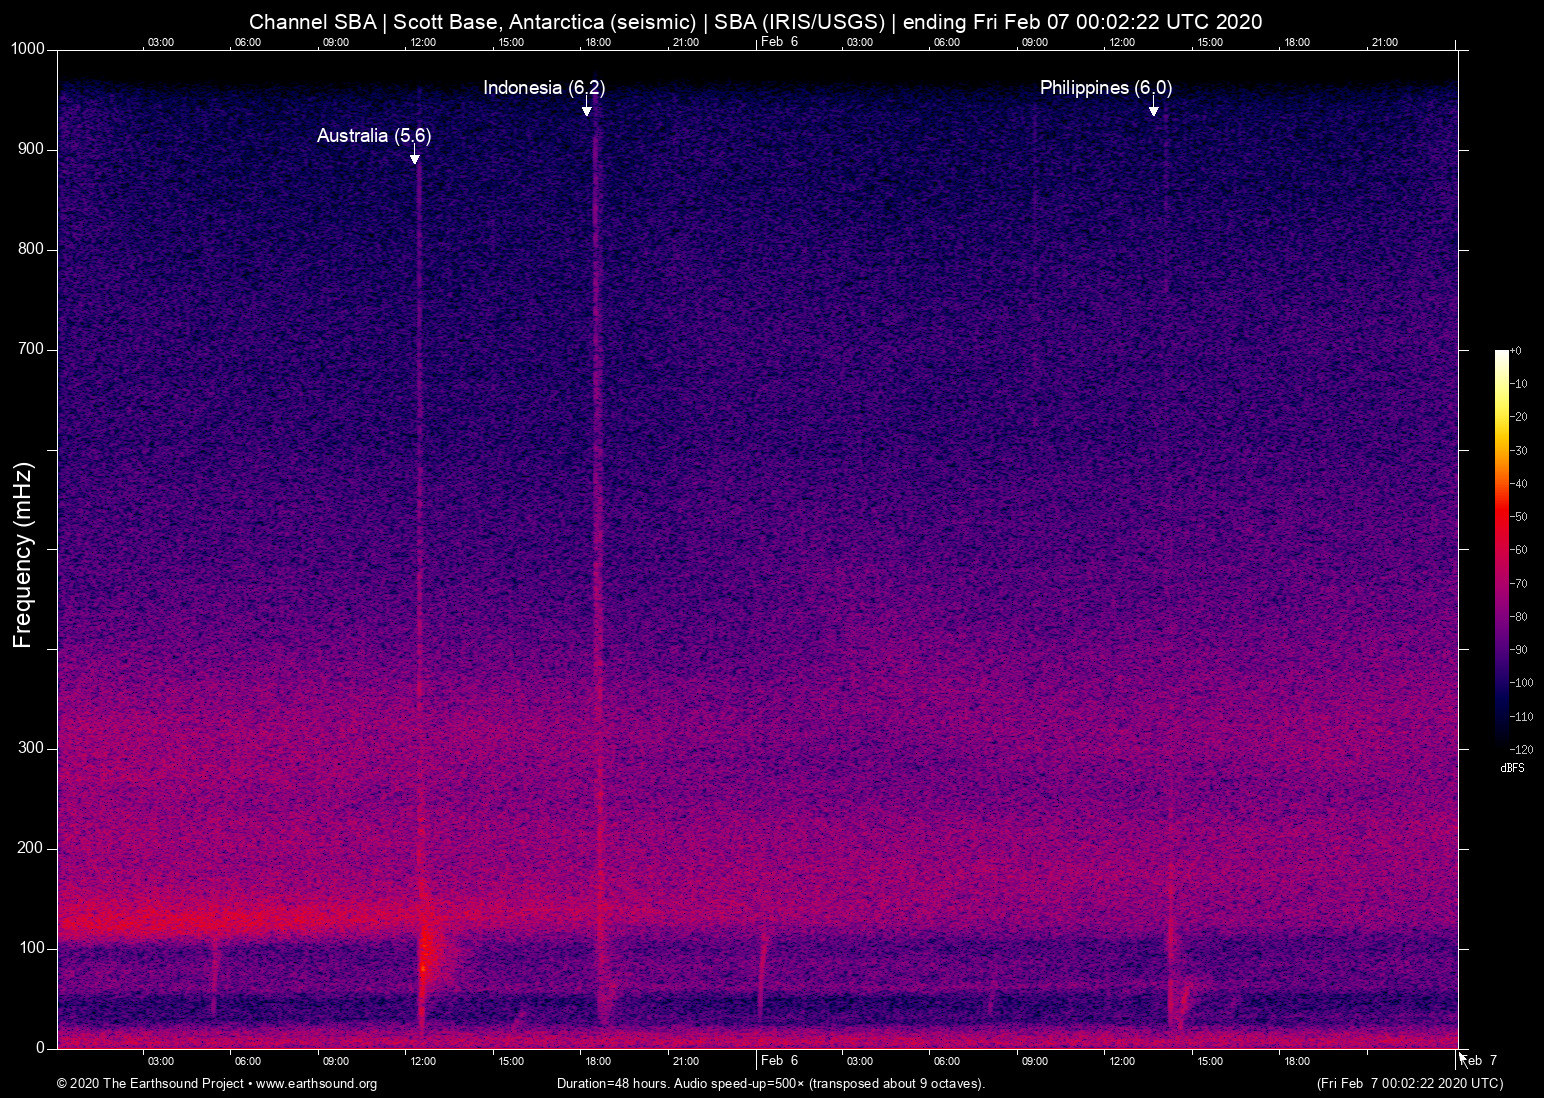Click the Feb 6 date marker on top axis
Screen dimensions: 1544x1098
pyautogui.click(x=778, y=42)
